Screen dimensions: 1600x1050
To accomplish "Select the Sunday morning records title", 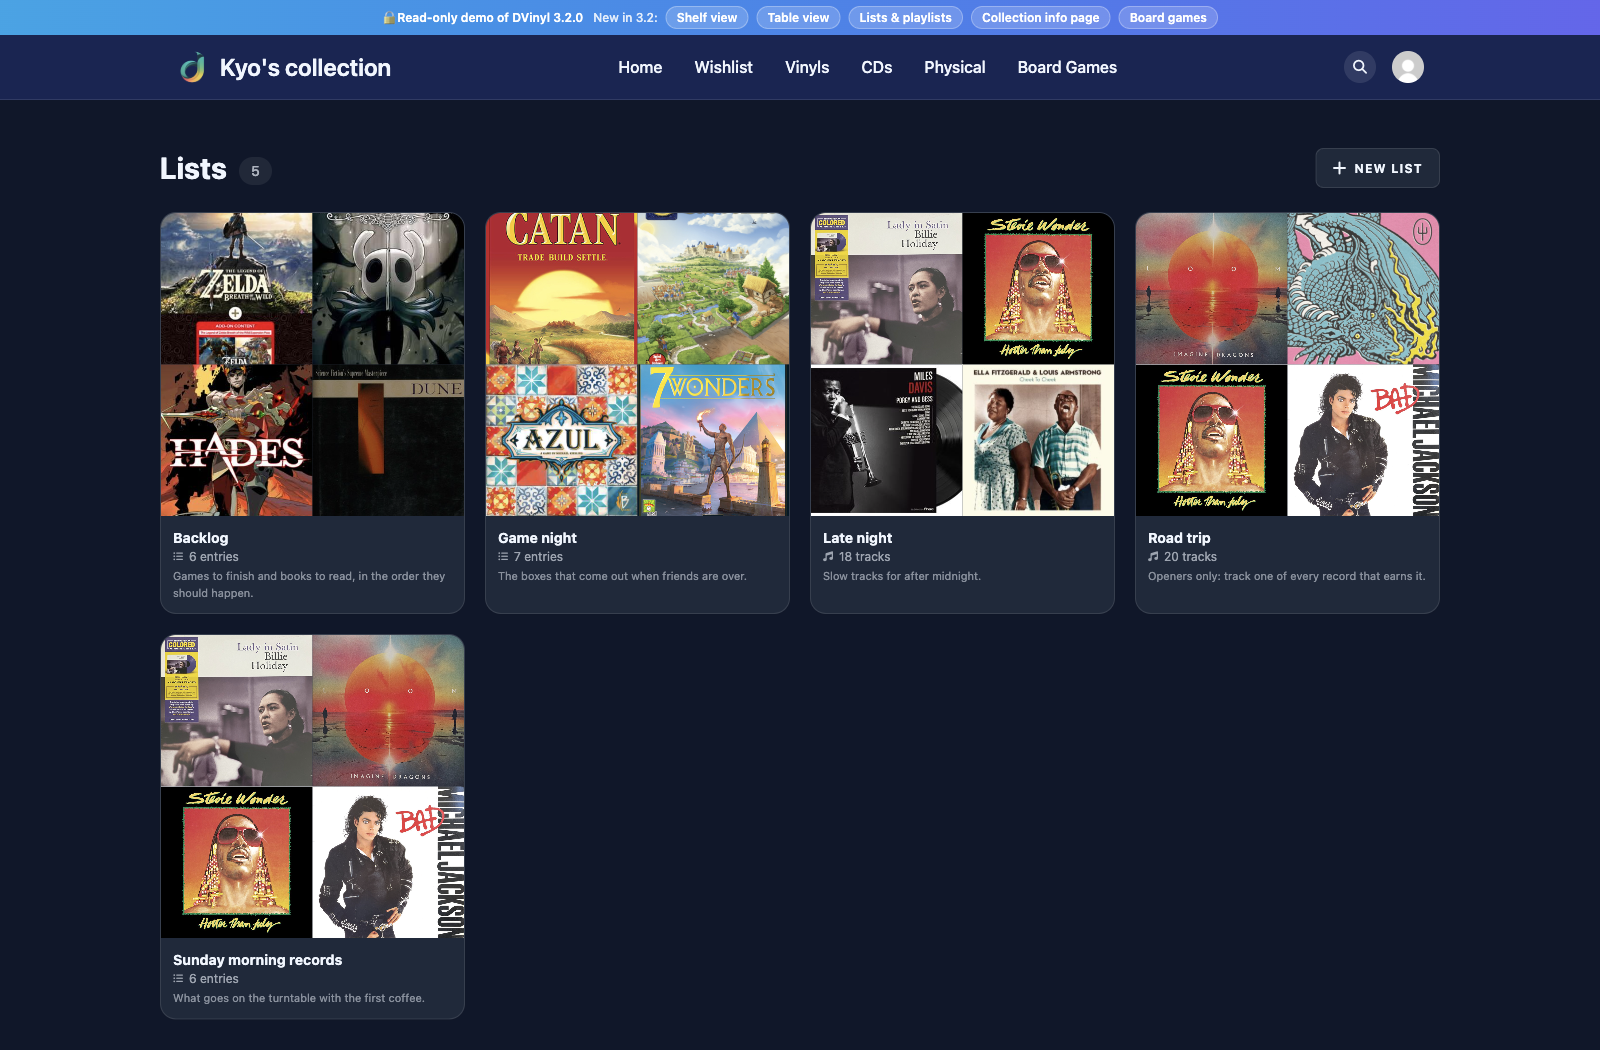I will tap(257, 960).
